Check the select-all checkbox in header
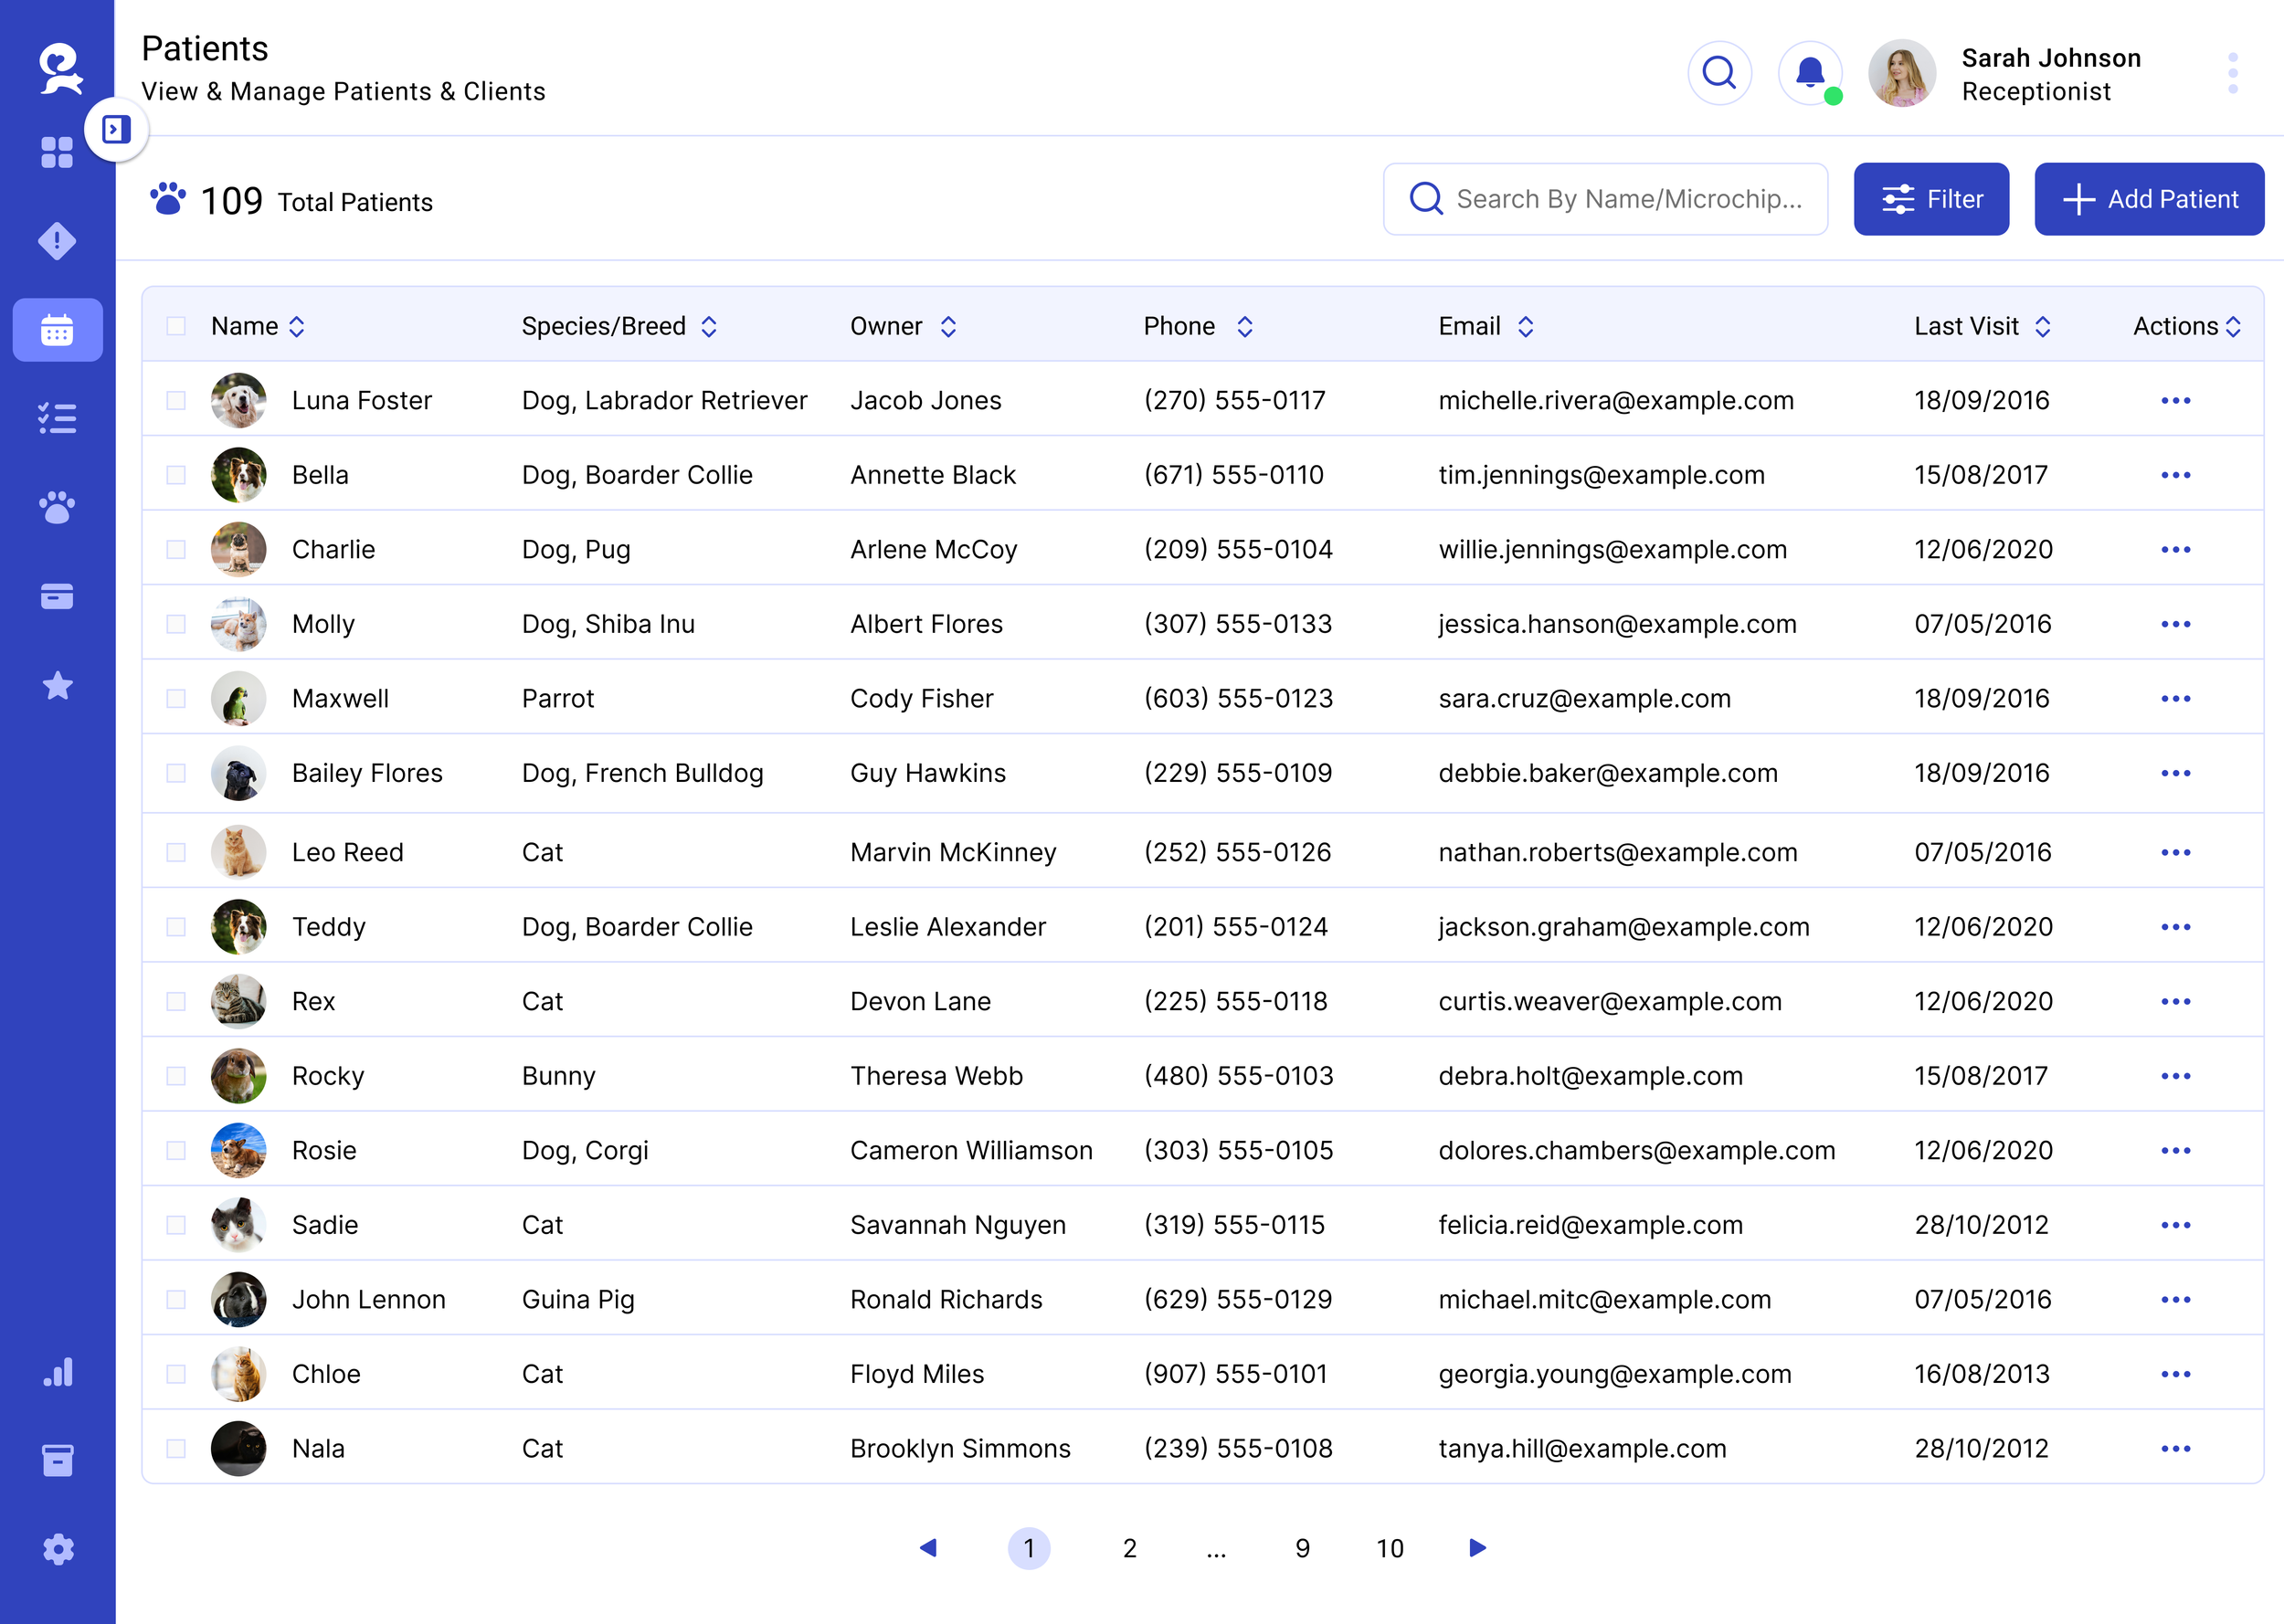 pos(176,326)
